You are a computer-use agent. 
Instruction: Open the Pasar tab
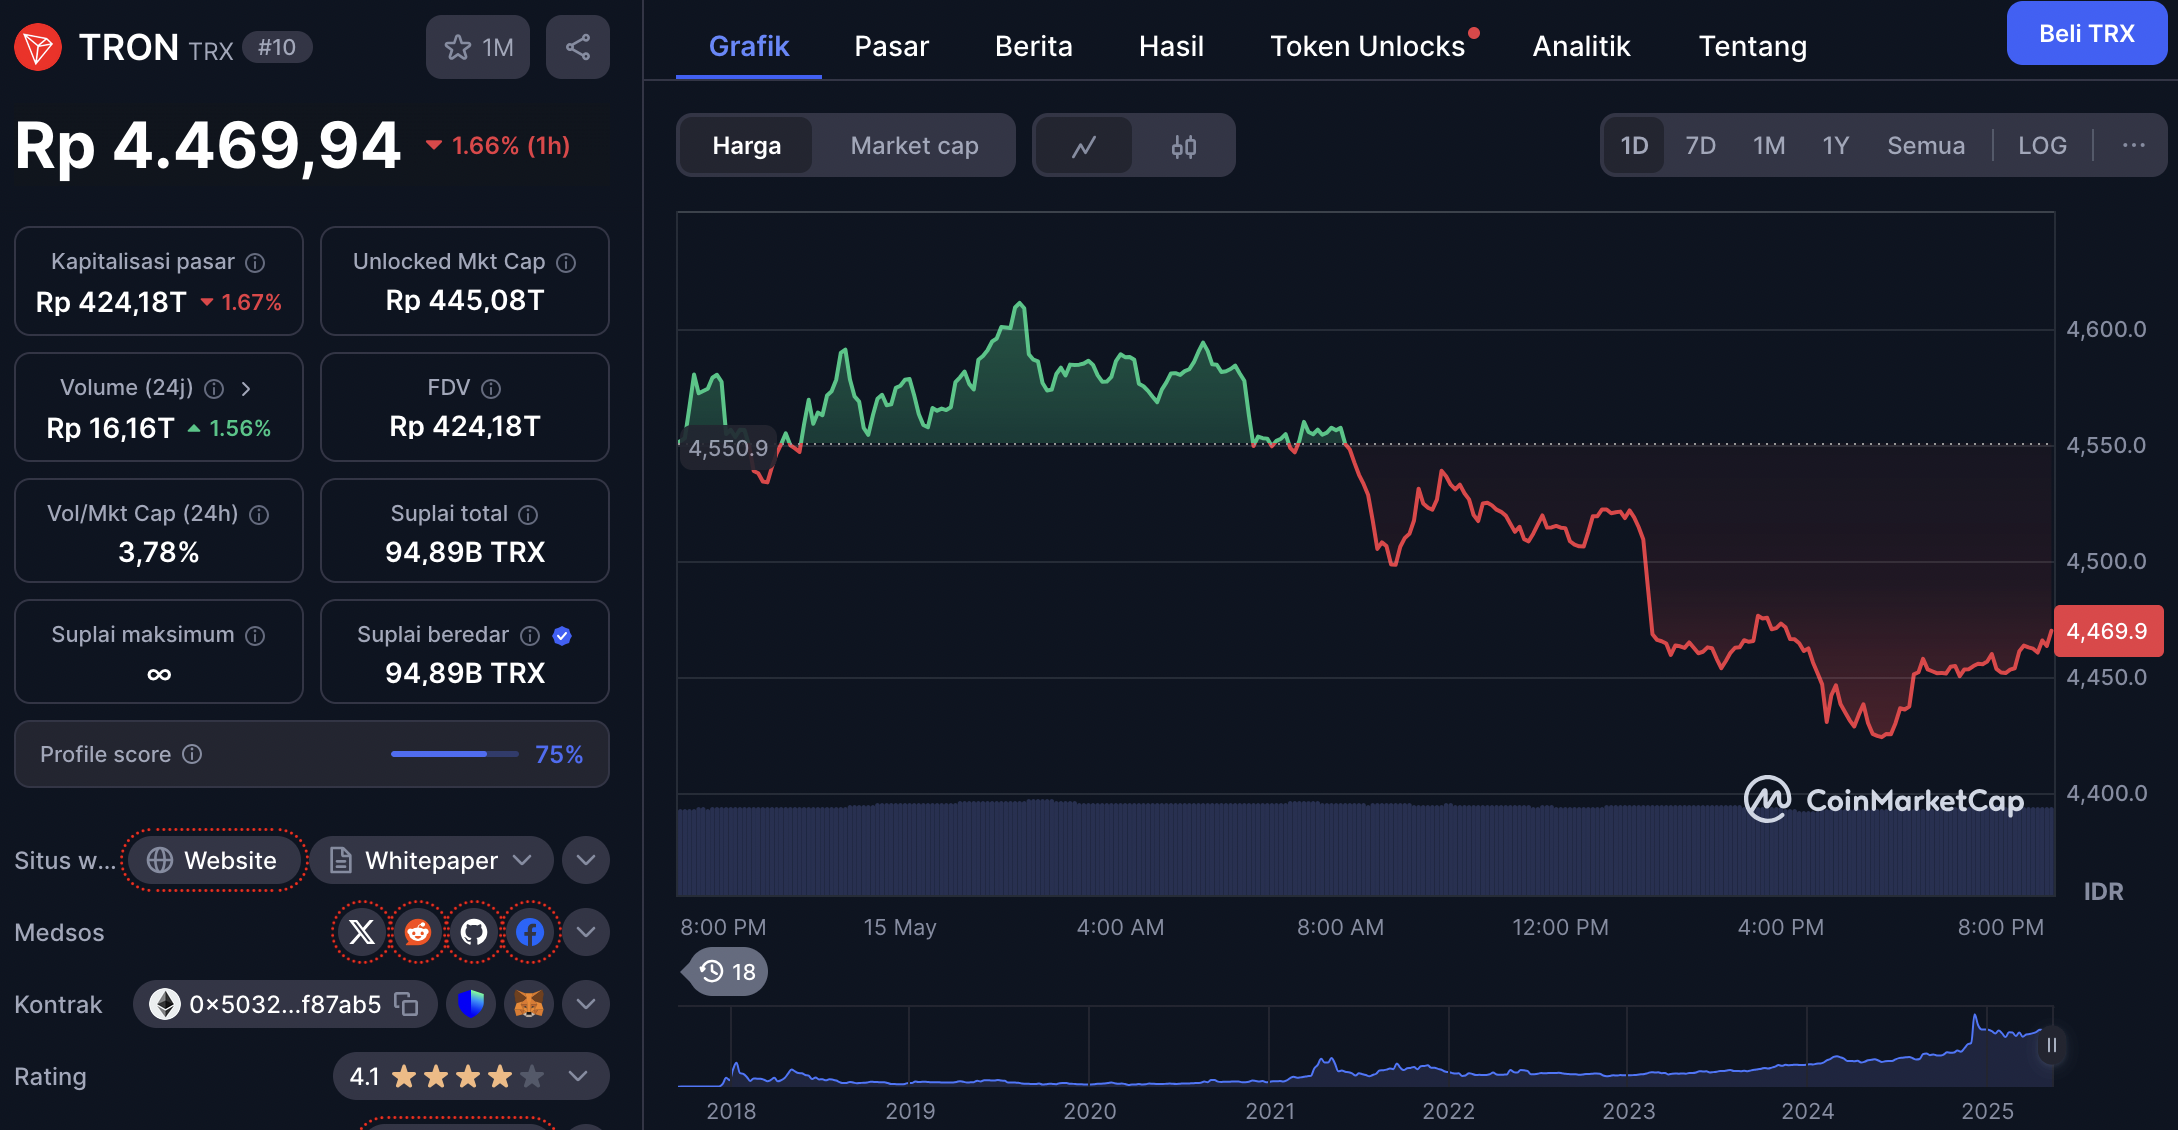[x=891, y=46]
